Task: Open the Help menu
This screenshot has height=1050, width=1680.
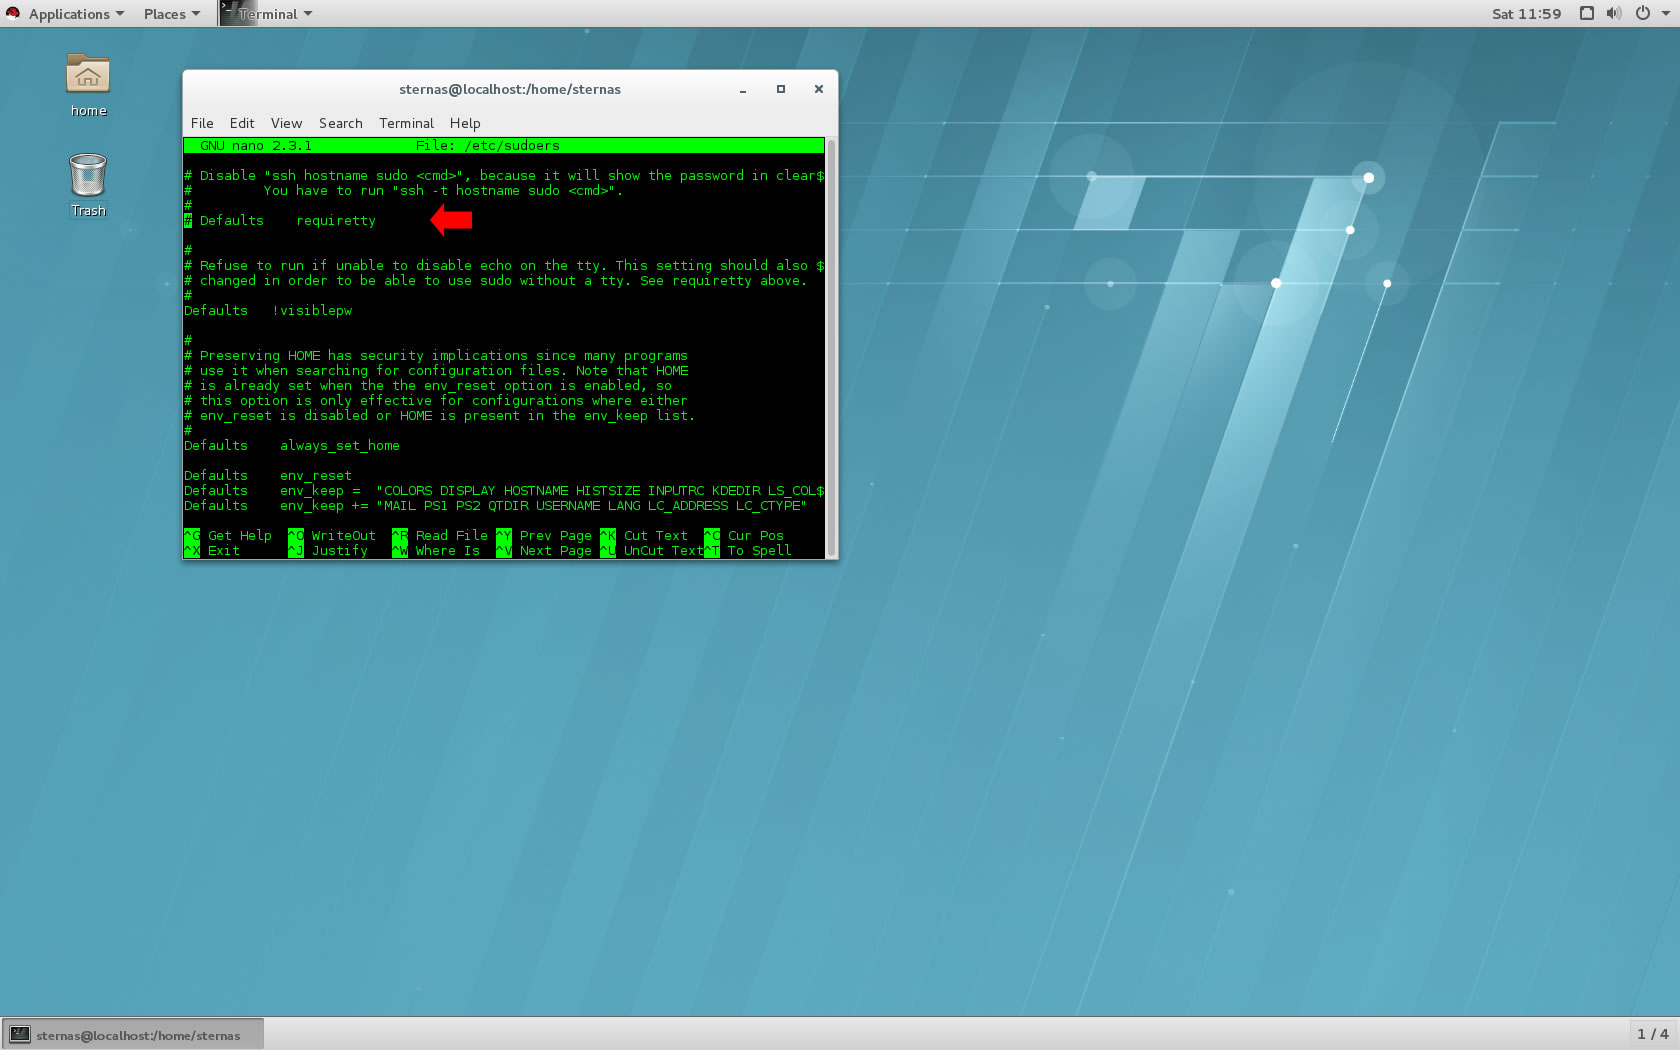Action: pyautogui.click(x=465, y=123)
